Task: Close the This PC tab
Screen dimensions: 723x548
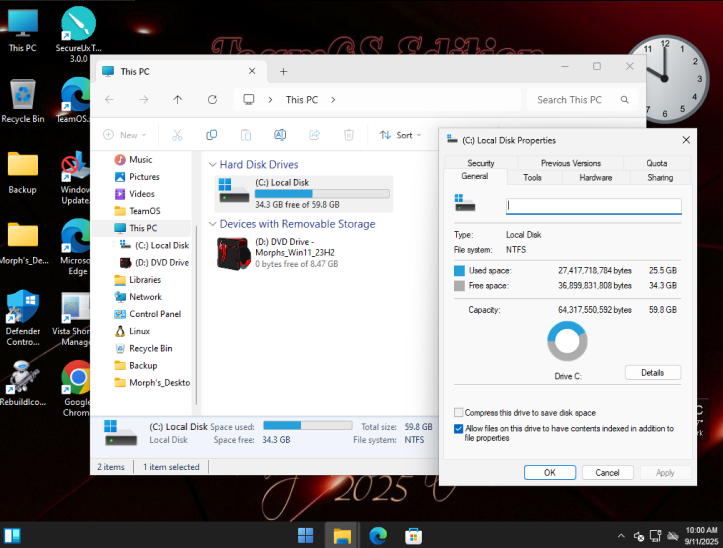Action: coord(252,71)
